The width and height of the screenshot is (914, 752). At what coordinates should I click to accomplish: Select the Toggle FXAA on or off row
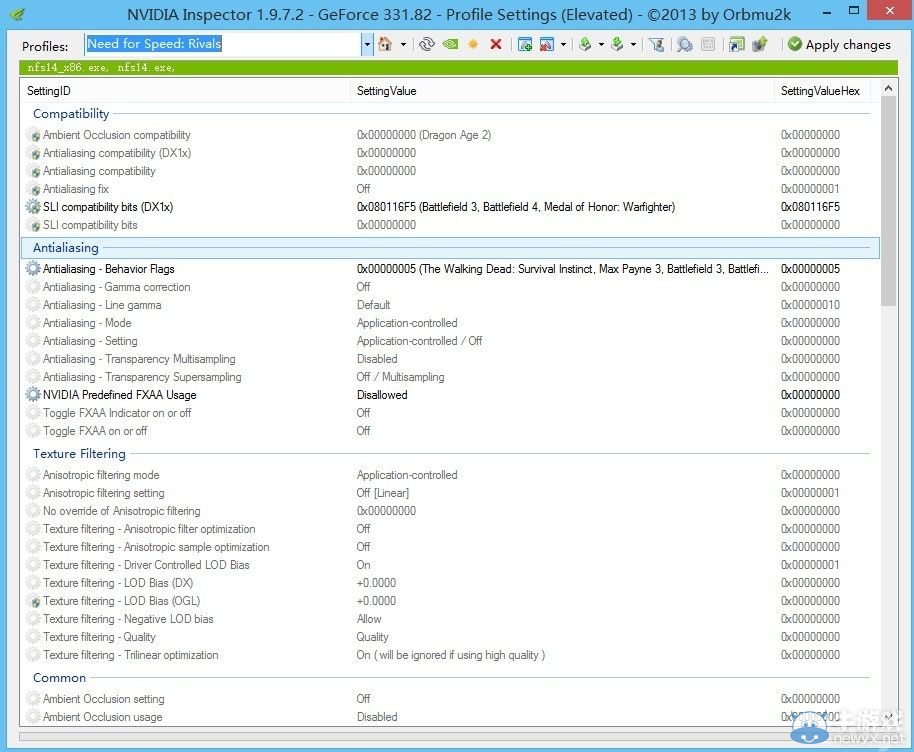click(451, 431)
